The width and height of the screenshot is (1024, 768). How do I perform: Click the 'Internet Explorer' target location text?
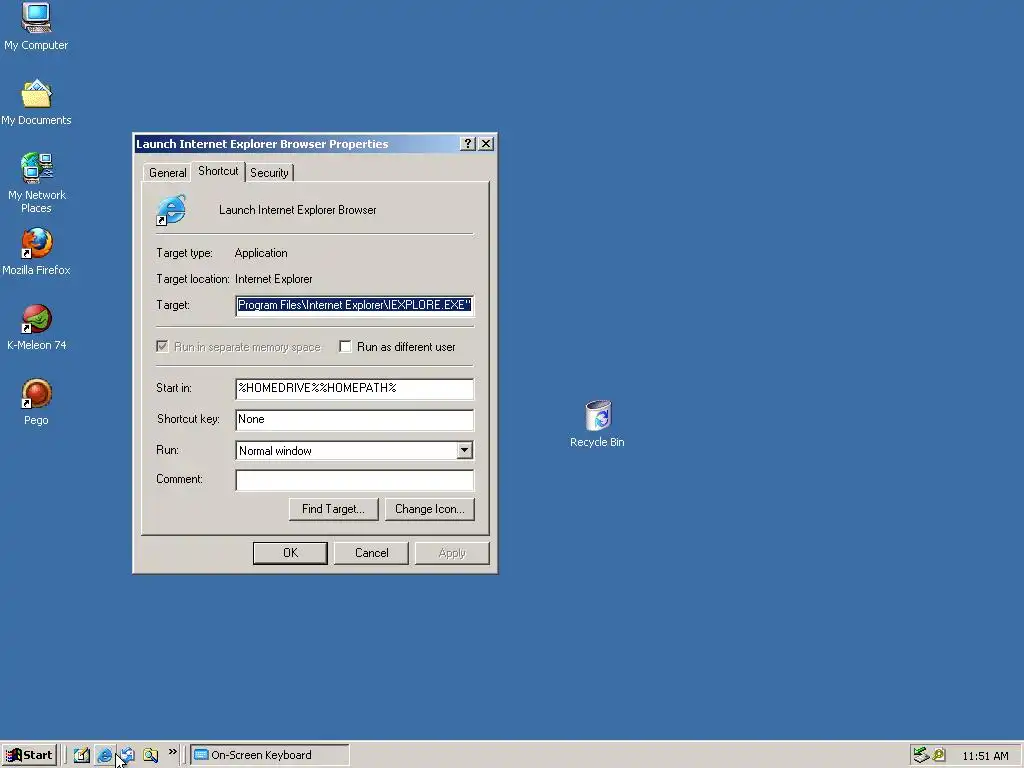[x=274, y=279]
